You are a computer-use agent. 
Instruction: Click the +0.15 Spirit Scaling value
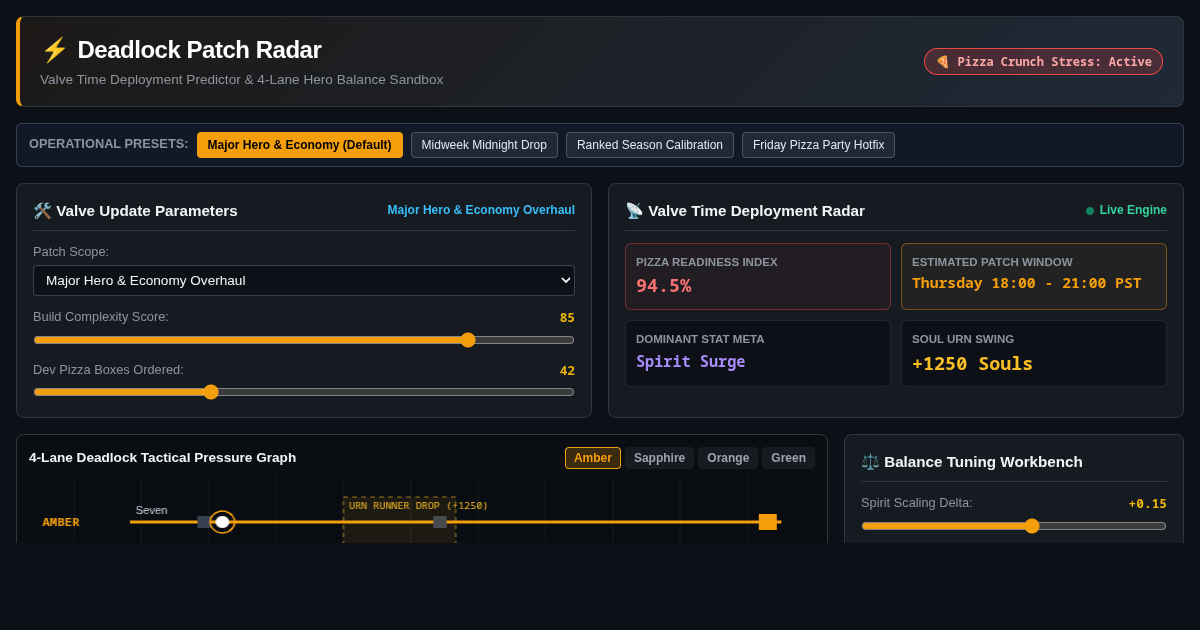[1148, 504]
